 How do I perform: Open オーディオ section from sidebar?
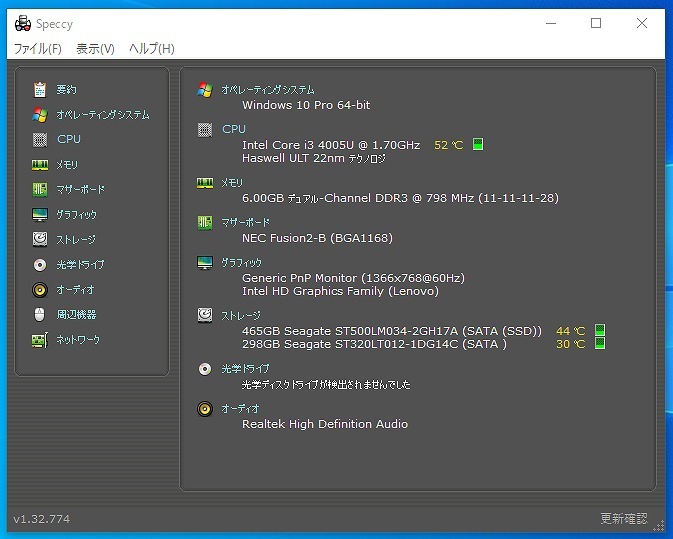[x=75, y=290]
